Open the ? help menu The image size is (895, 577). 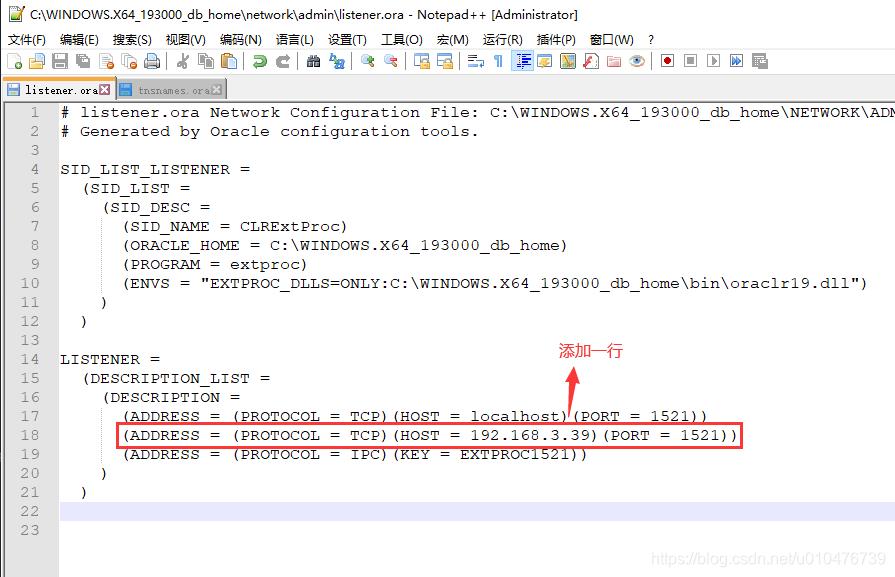point(651,39)
